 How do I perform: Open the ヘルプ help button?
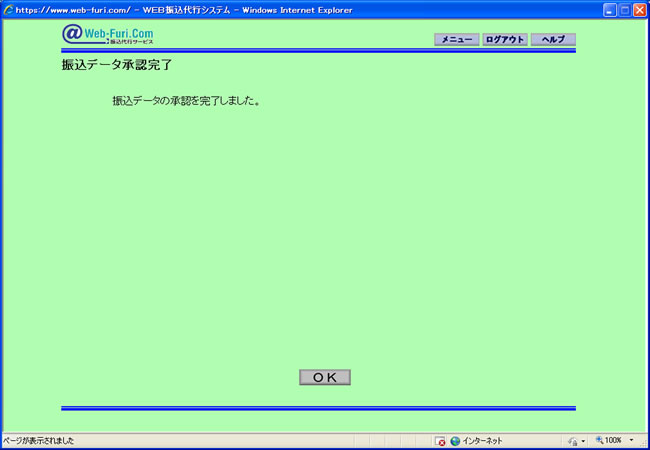click(x=553, y=40)
